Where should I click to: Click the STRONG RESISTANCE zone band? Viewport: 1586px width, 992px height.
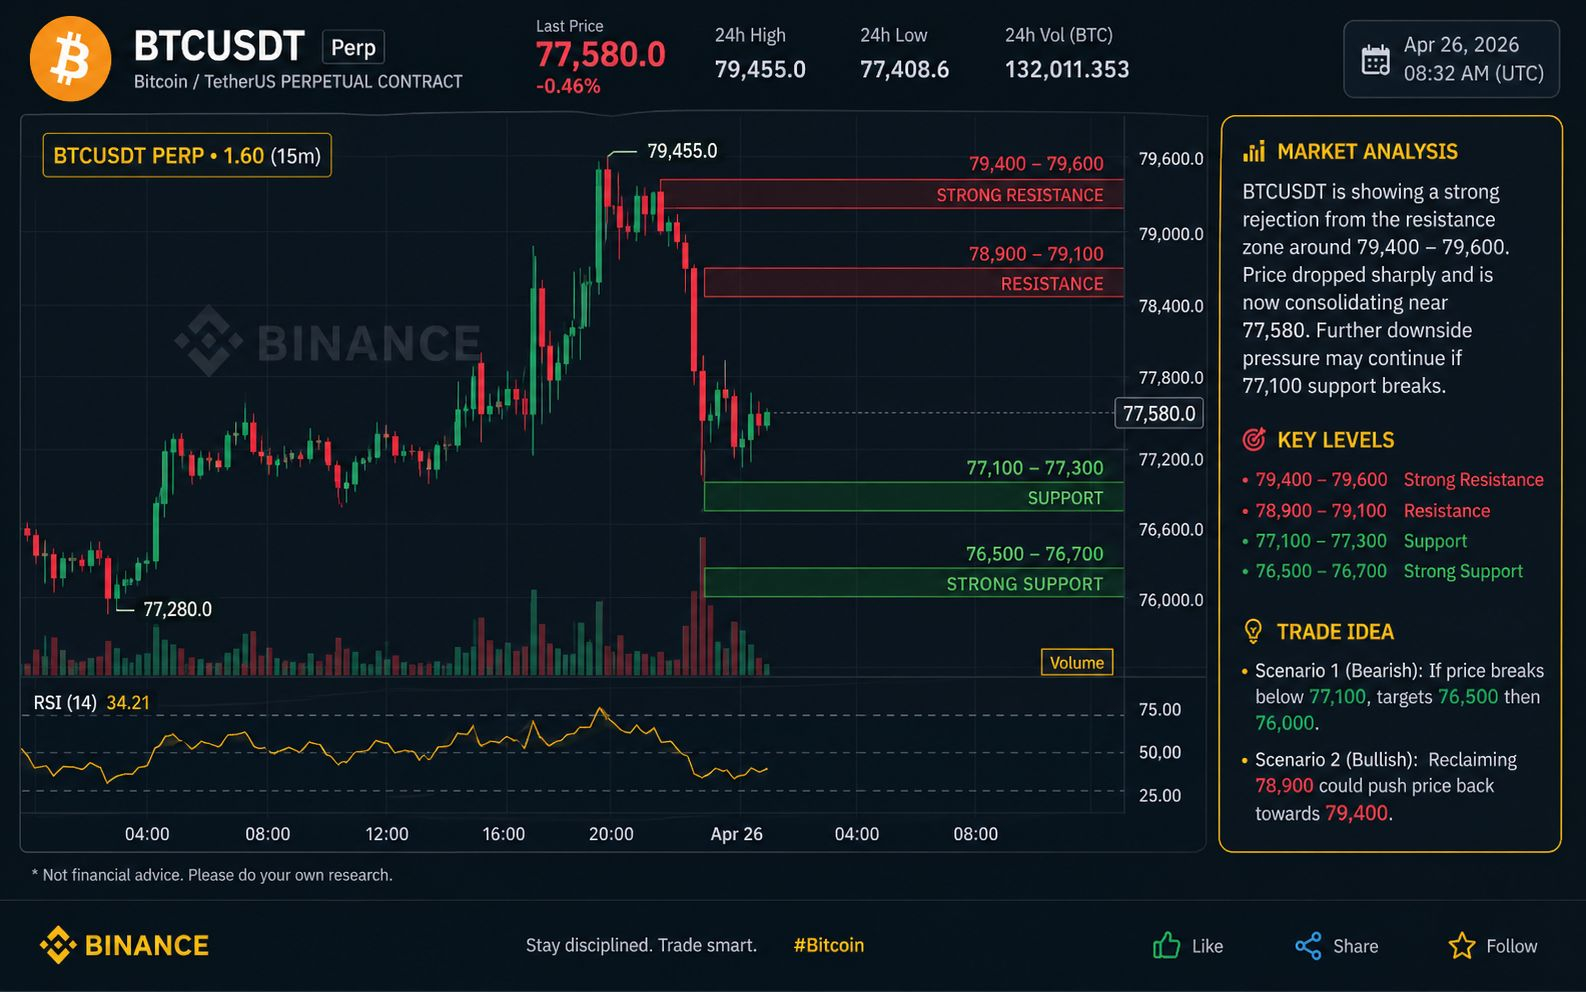892,194
